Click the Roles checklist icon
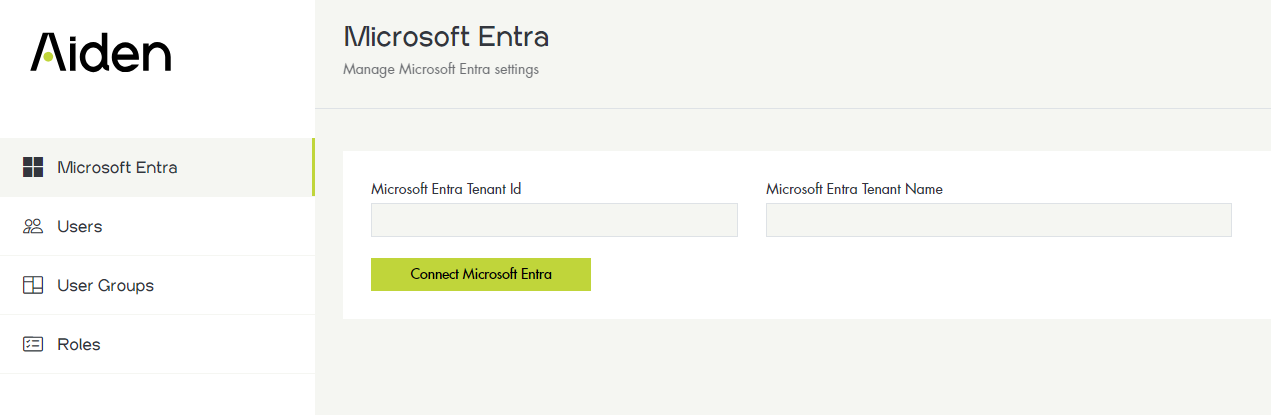Viewport: 1271px width, 415px height. (33, 344)
